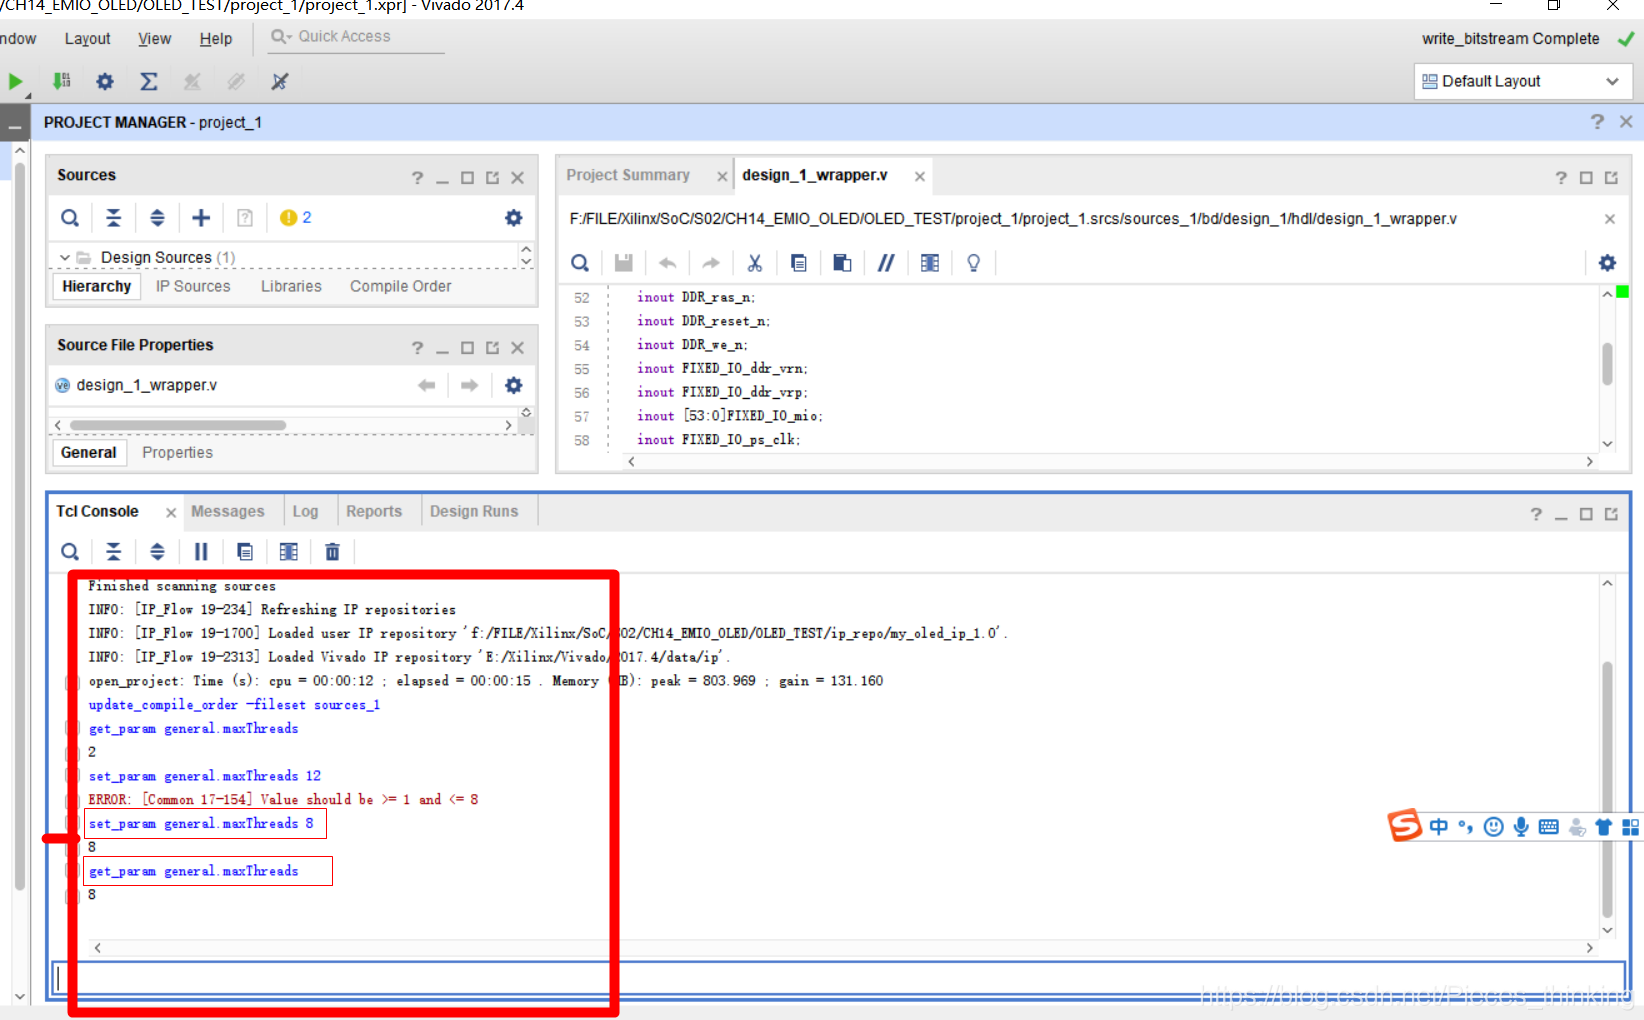Float the Tcl Console panel
Screen dimensions: 1644x1020
pyautogui.click(x=1611, y=514)
